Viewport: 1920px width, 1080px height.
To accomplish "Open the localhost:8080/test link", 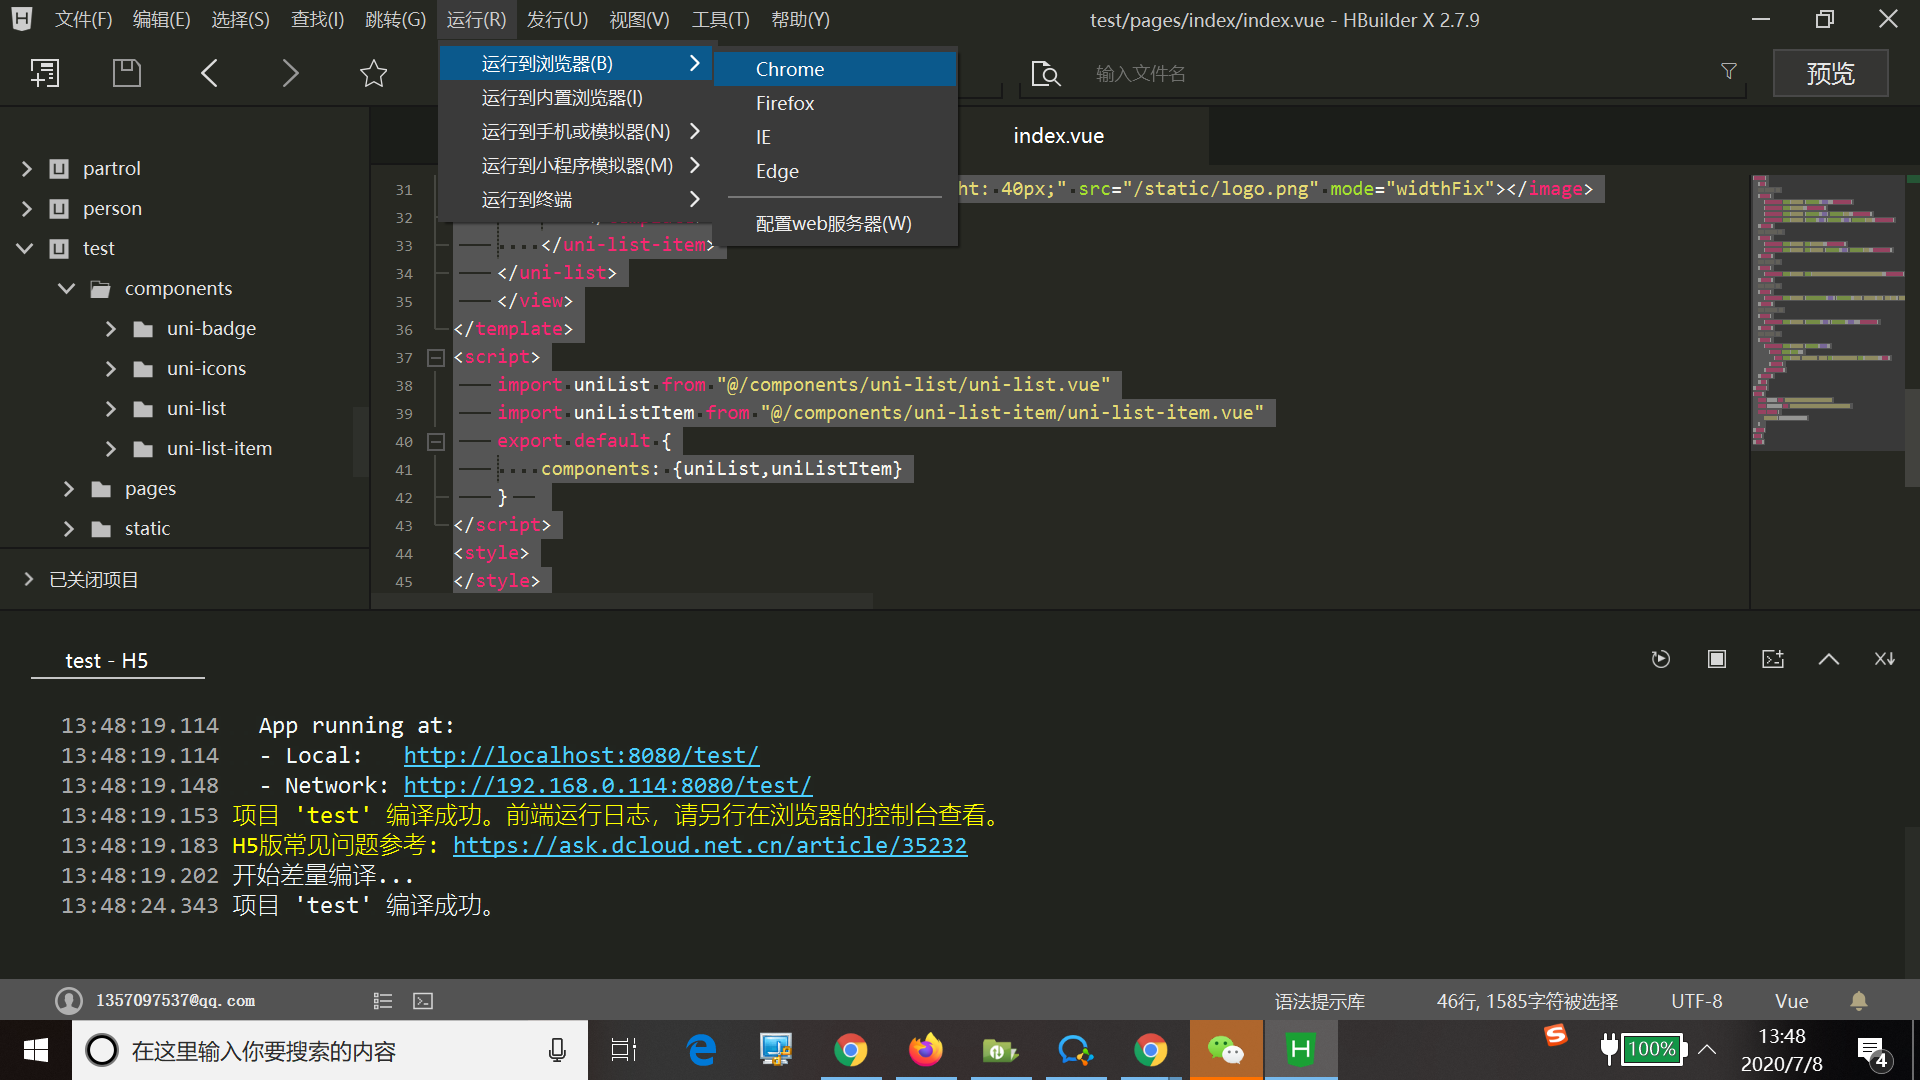I will coord(582,755).
